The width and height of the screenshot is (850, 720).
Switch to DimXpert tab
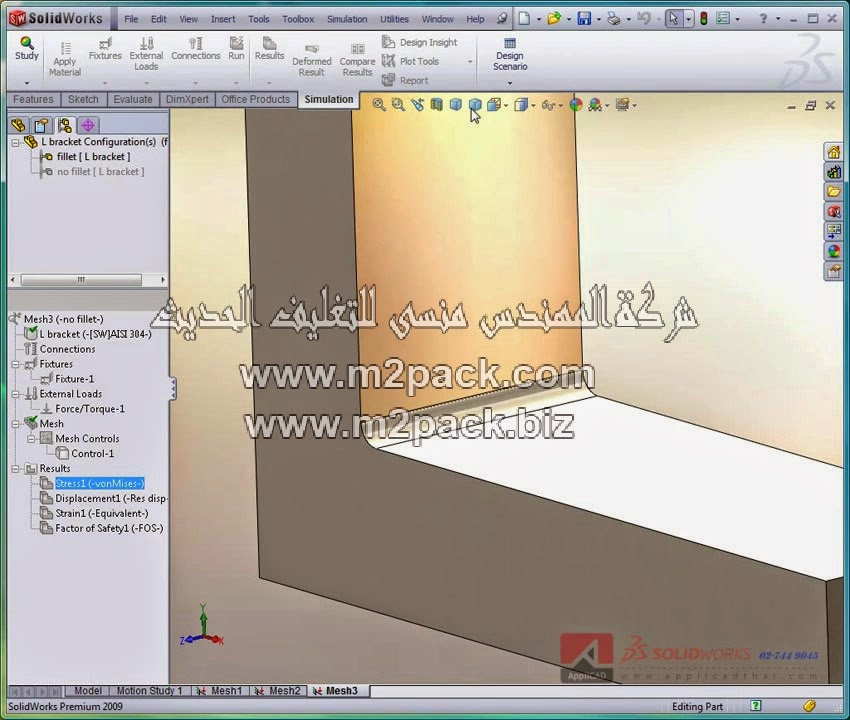coord(187,99)
